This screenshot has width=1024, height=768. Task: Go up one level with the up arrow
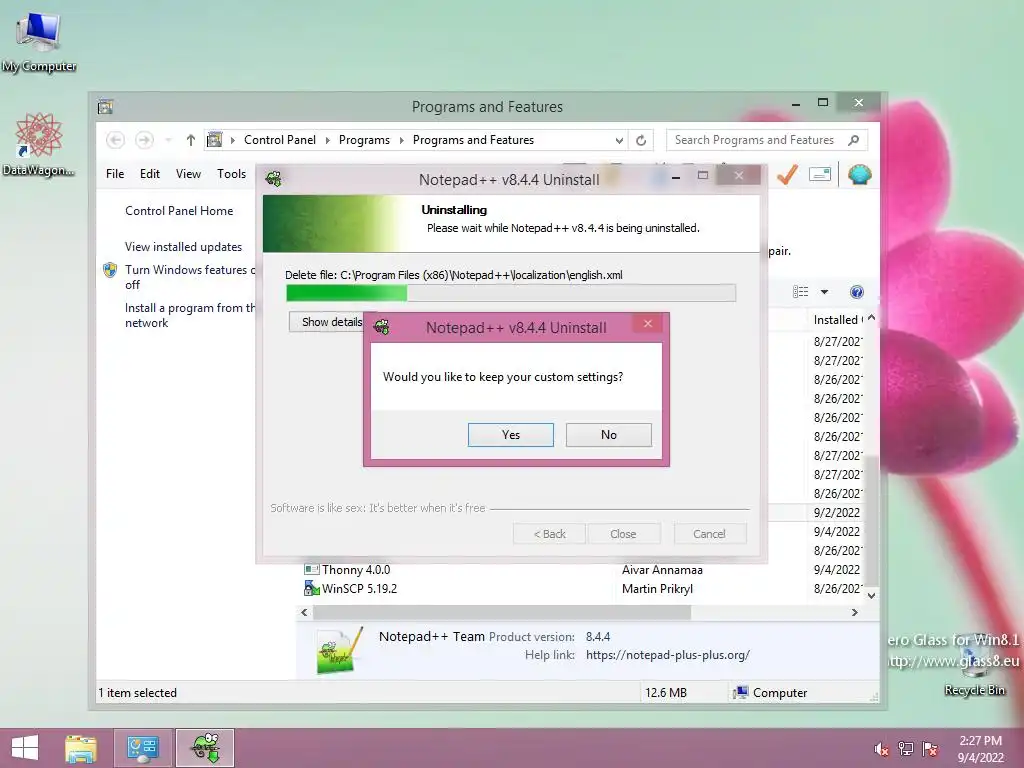point(191,140)
